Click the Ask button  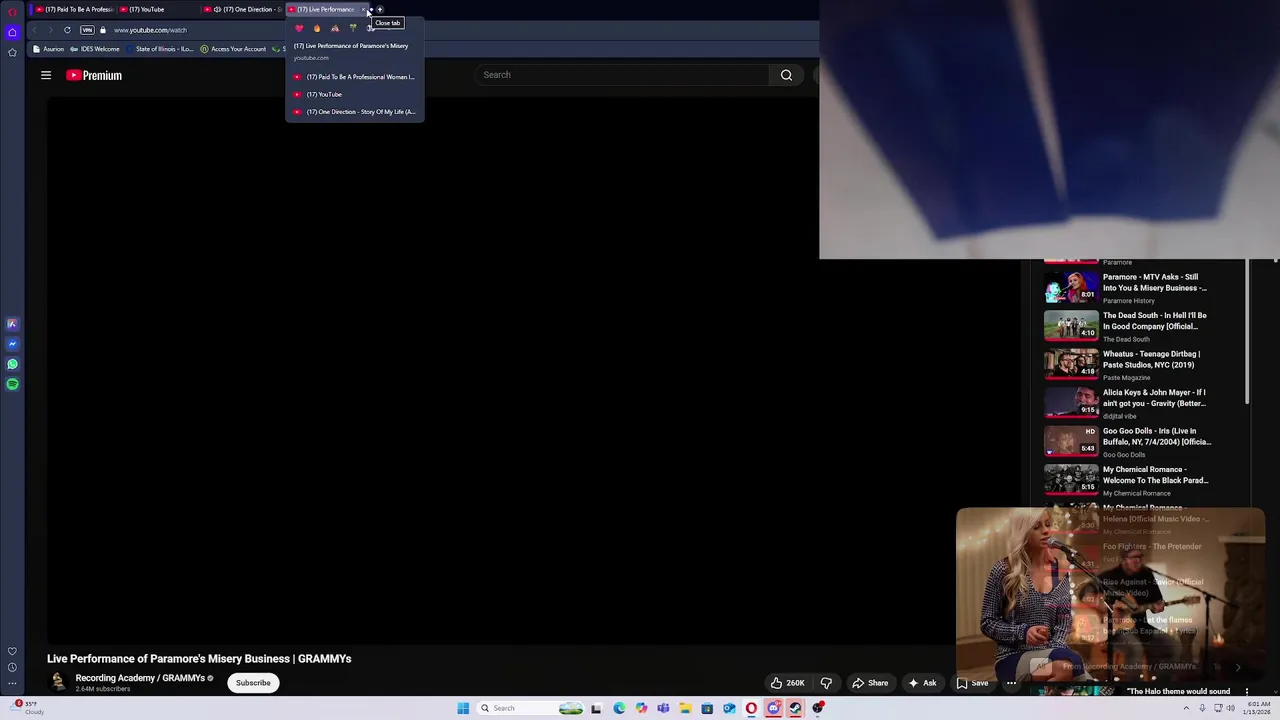pyautogui.click(x=921, y=683)
